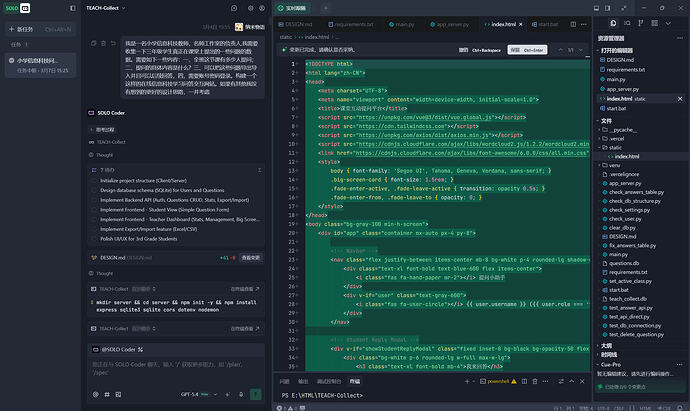Toggle bottom panel layout icon in title bar
The width and height of the screenshot is (690, 411).
coord(596,8)
